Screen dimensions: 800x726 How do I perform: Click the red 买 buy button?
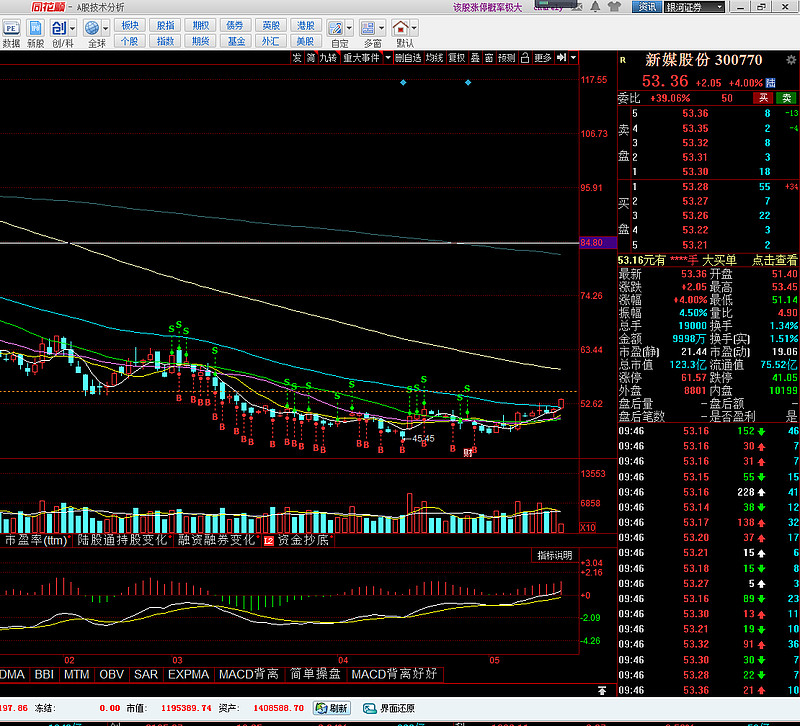pos(763,98)
